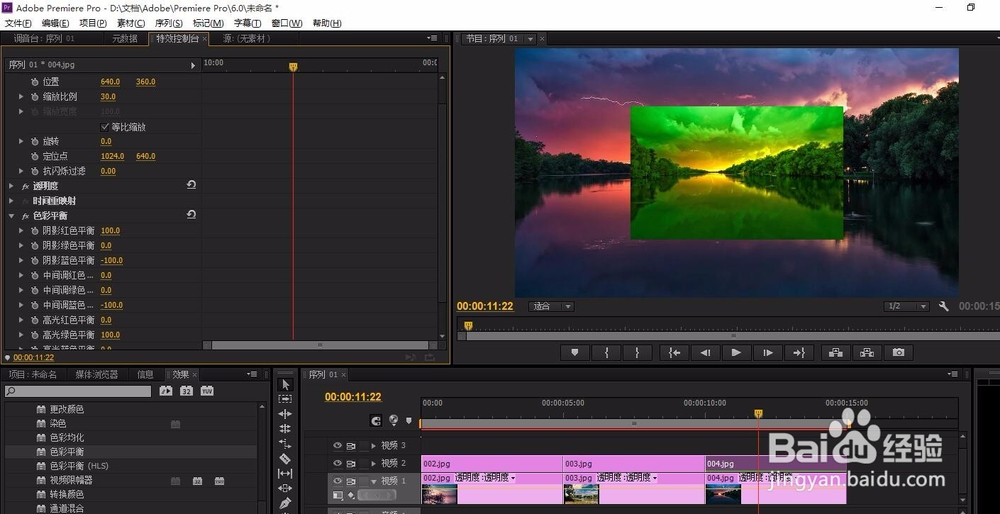
Task: Filter effects by Accelerated Effects icon
Action: click(x=166, y=391)
